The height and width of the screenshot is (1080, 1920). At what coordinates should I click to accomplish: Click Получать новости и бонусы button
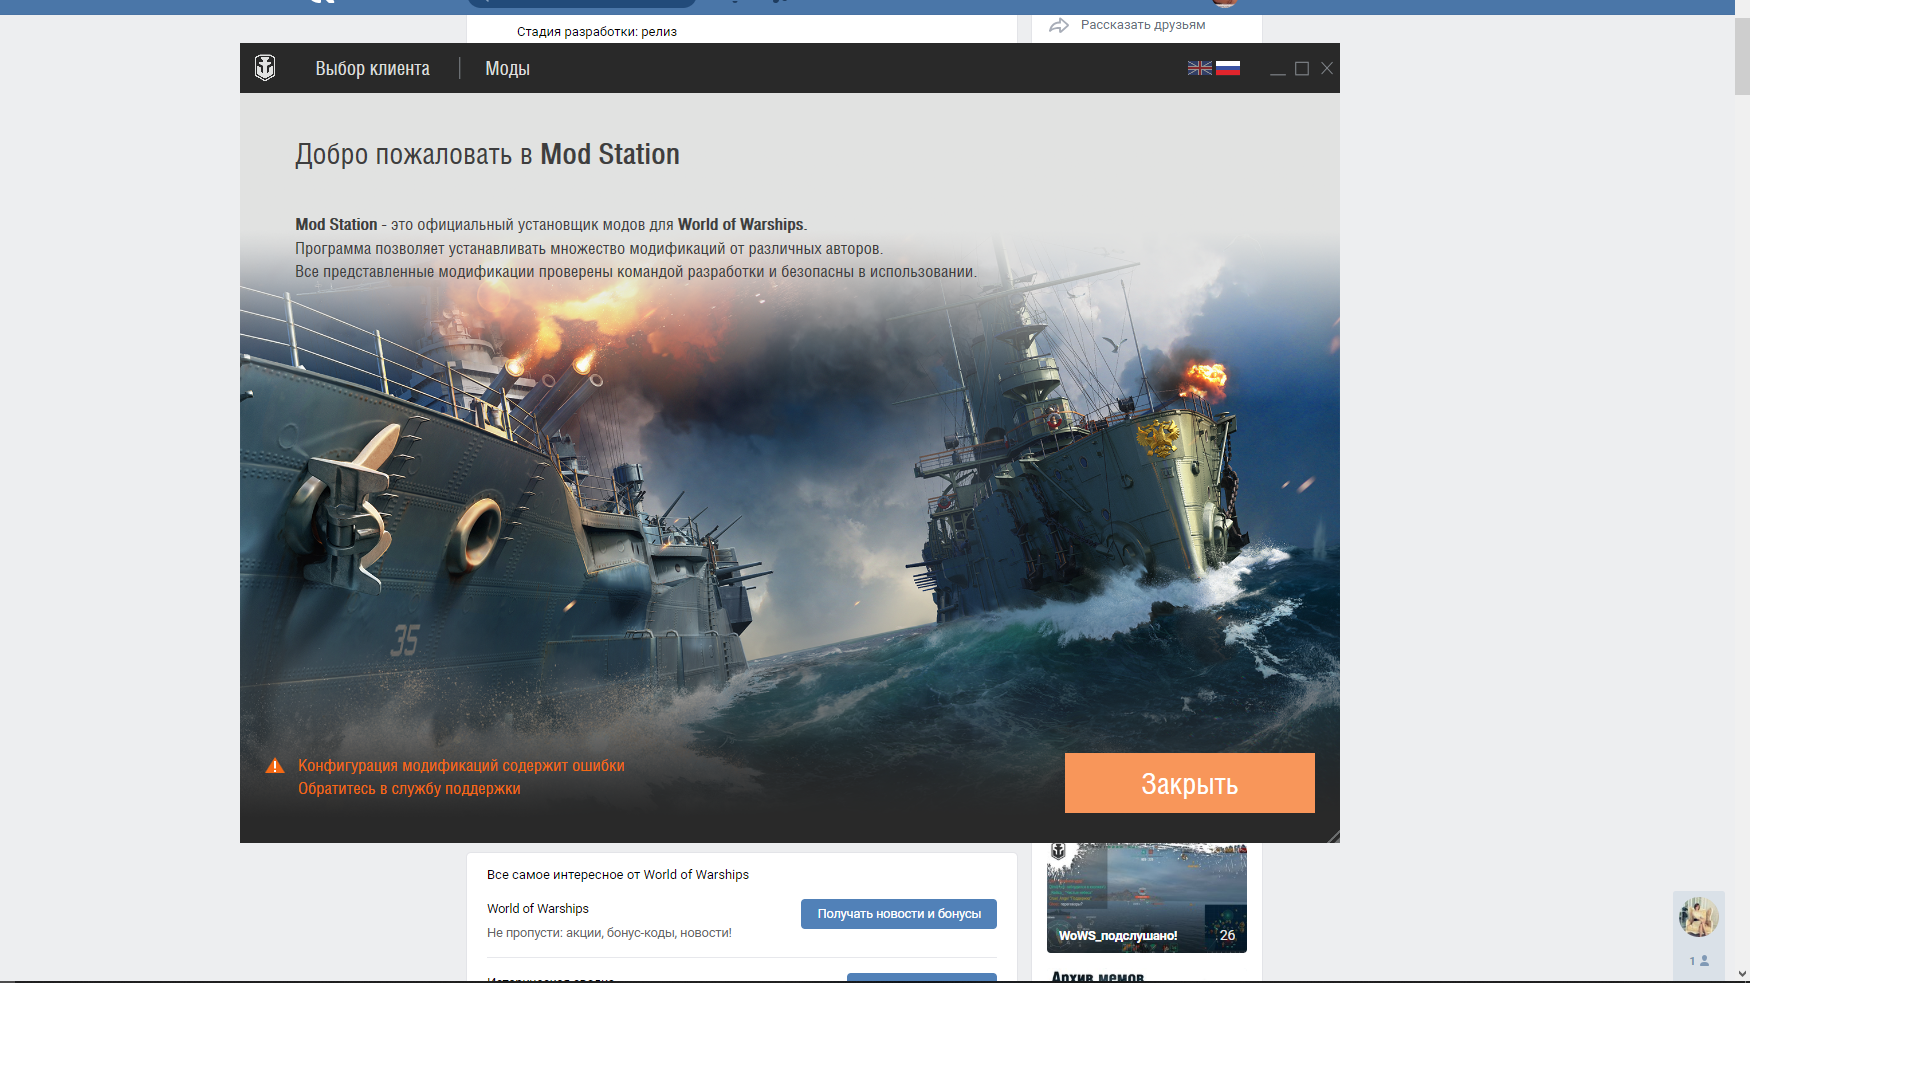899,914
